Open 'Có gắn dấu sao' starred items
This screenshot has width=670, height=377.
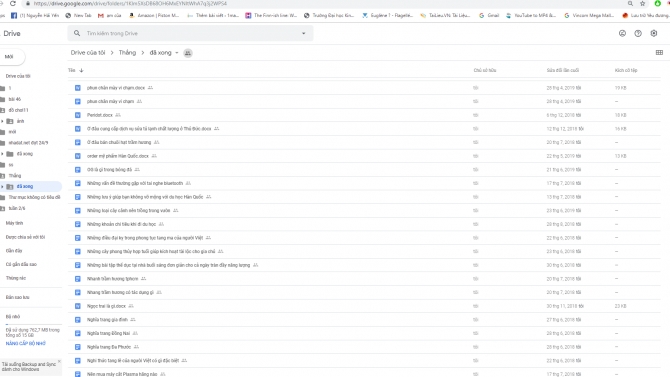(x=21, y=264)
